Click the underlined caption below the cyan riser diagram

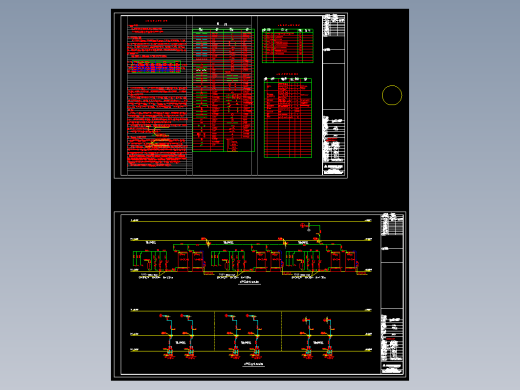point(254,364)
